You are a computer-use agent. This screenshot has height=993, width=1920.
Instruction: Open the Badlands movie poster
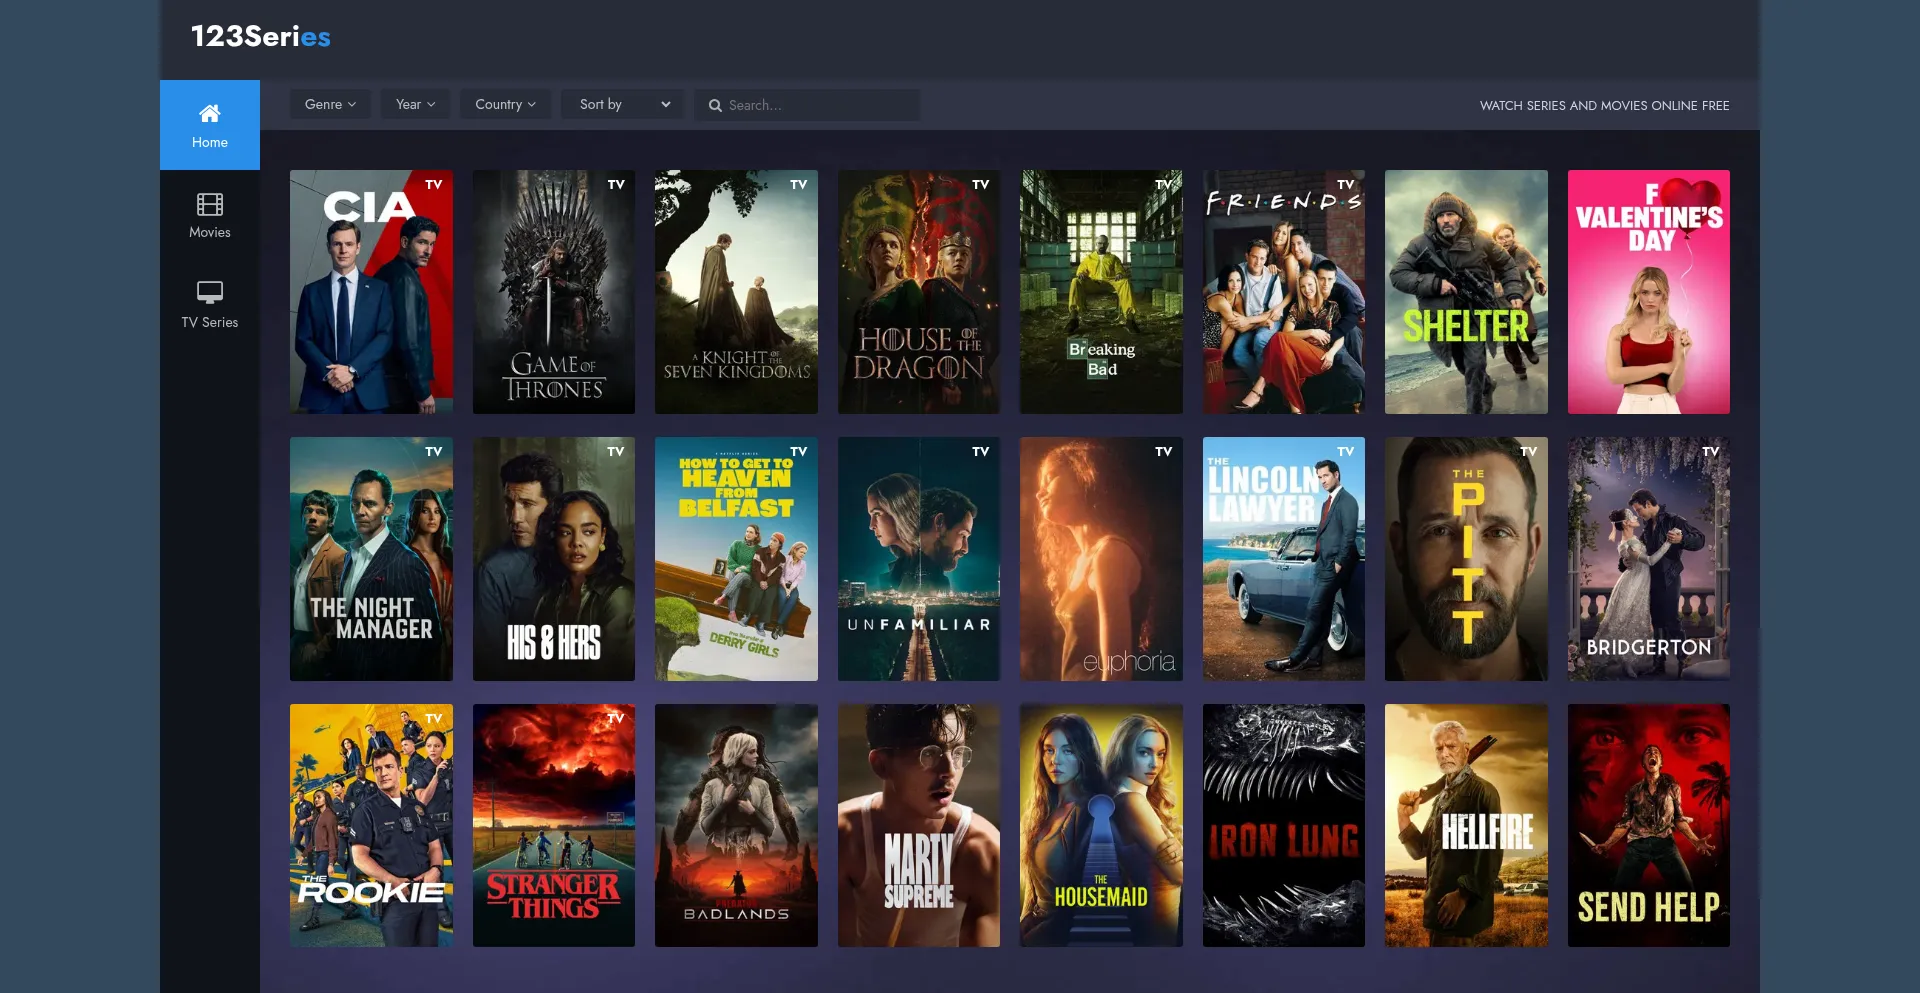click(x=736, y=826)
